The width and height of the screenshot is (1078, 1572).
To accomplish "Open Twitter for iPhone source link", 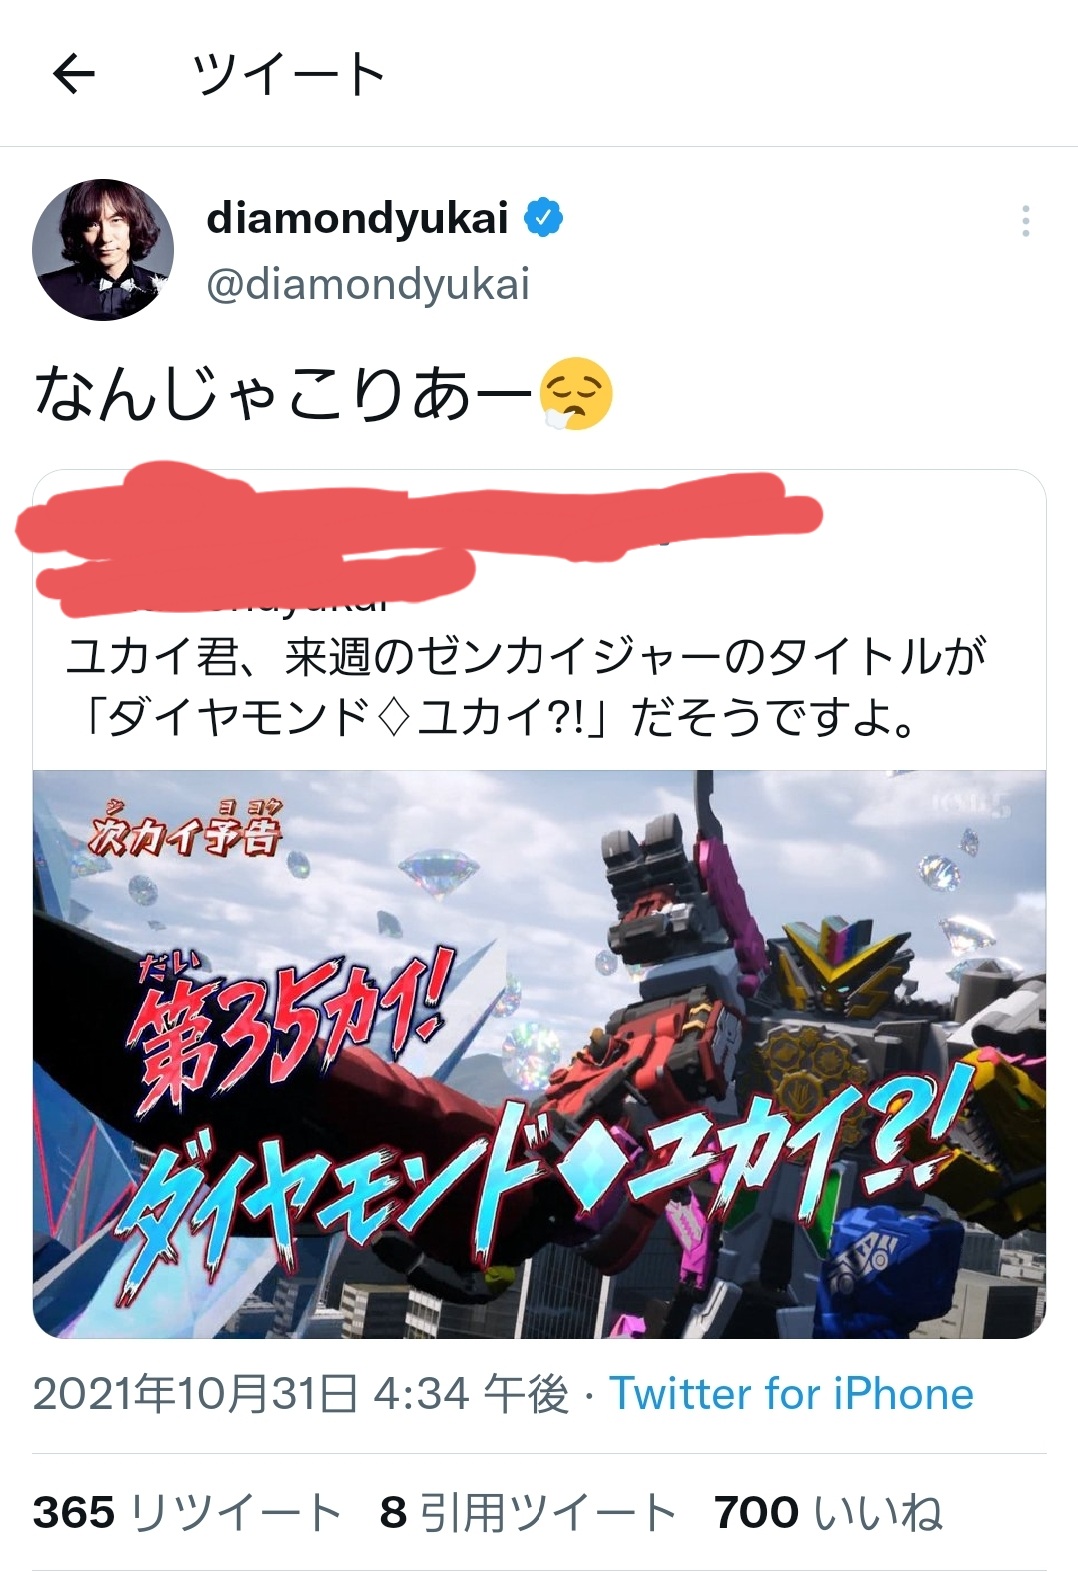I will click(x=791, y=1393).
